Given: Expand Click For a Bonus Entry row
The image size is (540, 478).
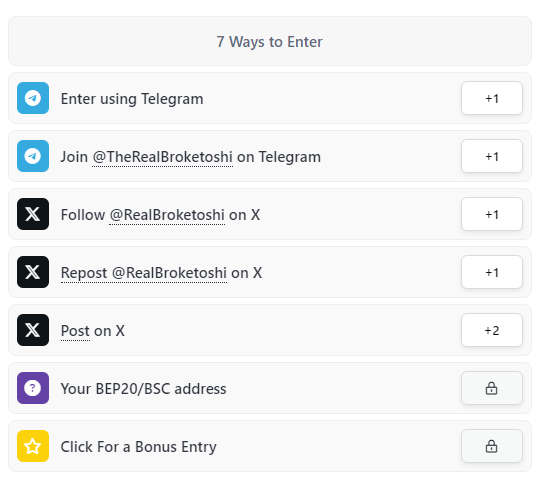Looking at the screenshot, I should 270,446.
